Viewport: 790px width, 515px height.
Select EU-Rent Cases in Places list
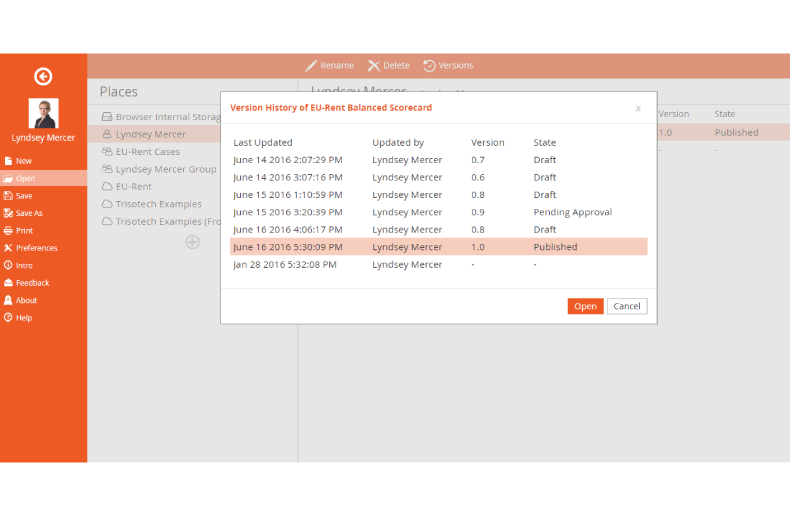[147, 152]
